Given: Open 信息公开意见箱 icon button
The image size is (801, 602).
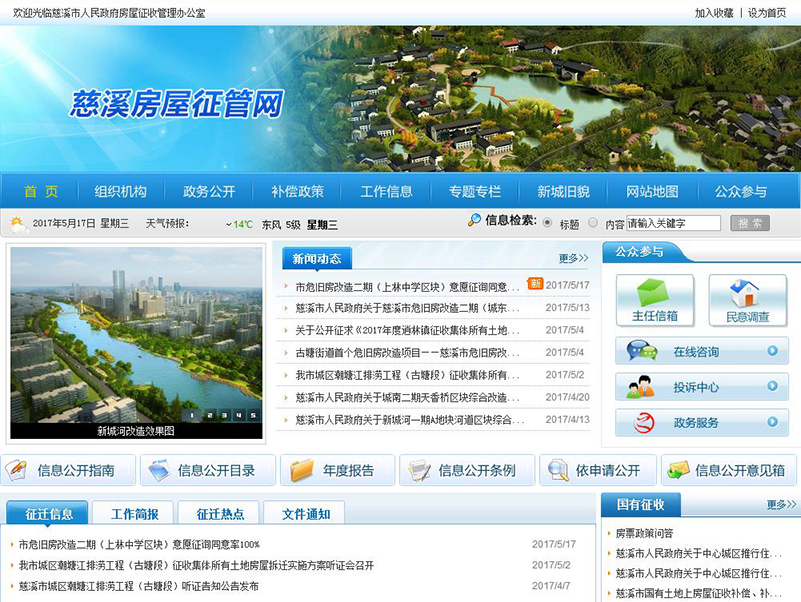Looking at the screenshot, I should pyautogui.click(x=678, y=470).
